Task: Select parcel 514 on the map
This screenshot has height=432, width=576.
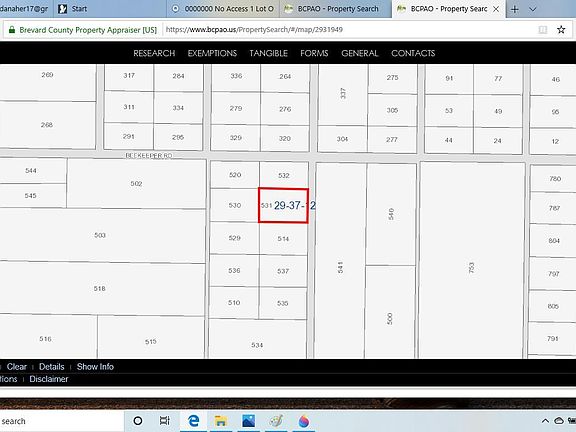Action: point(283,239)
